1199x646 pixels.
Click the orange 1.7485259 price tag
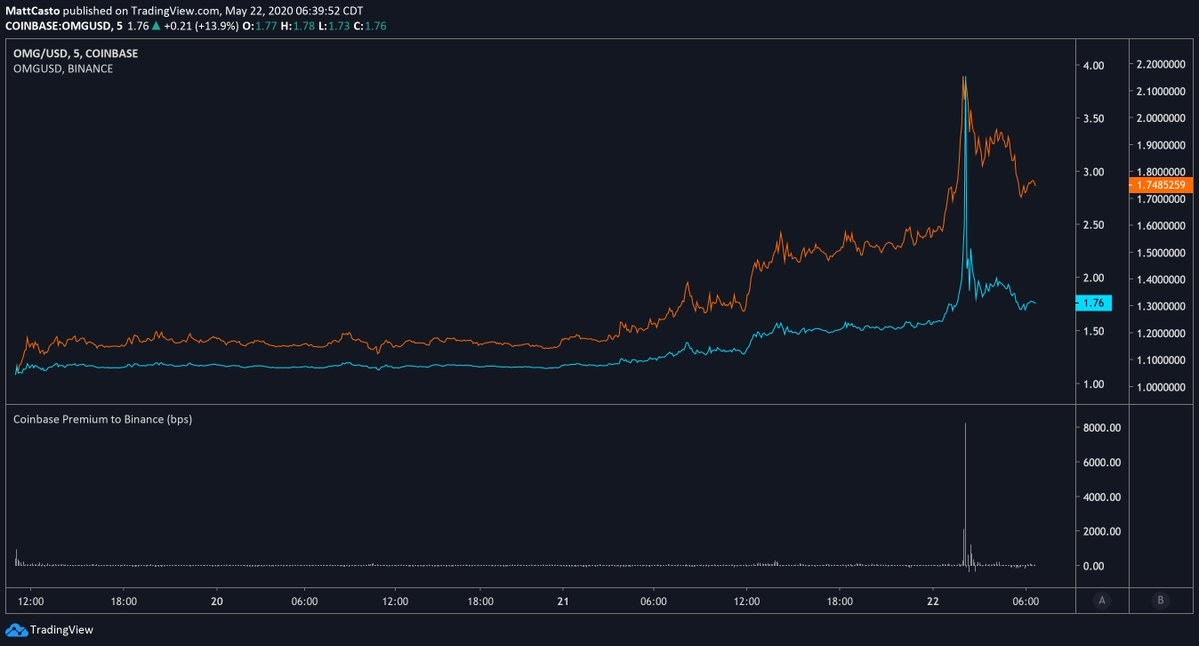click(x=1160, y=185)
